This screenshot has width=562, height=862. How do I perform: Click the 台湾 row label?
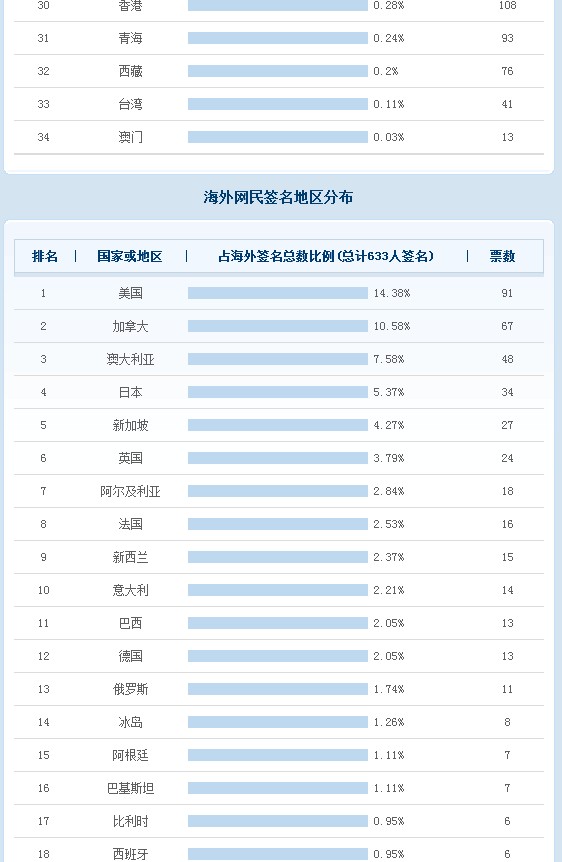(130, 104)
